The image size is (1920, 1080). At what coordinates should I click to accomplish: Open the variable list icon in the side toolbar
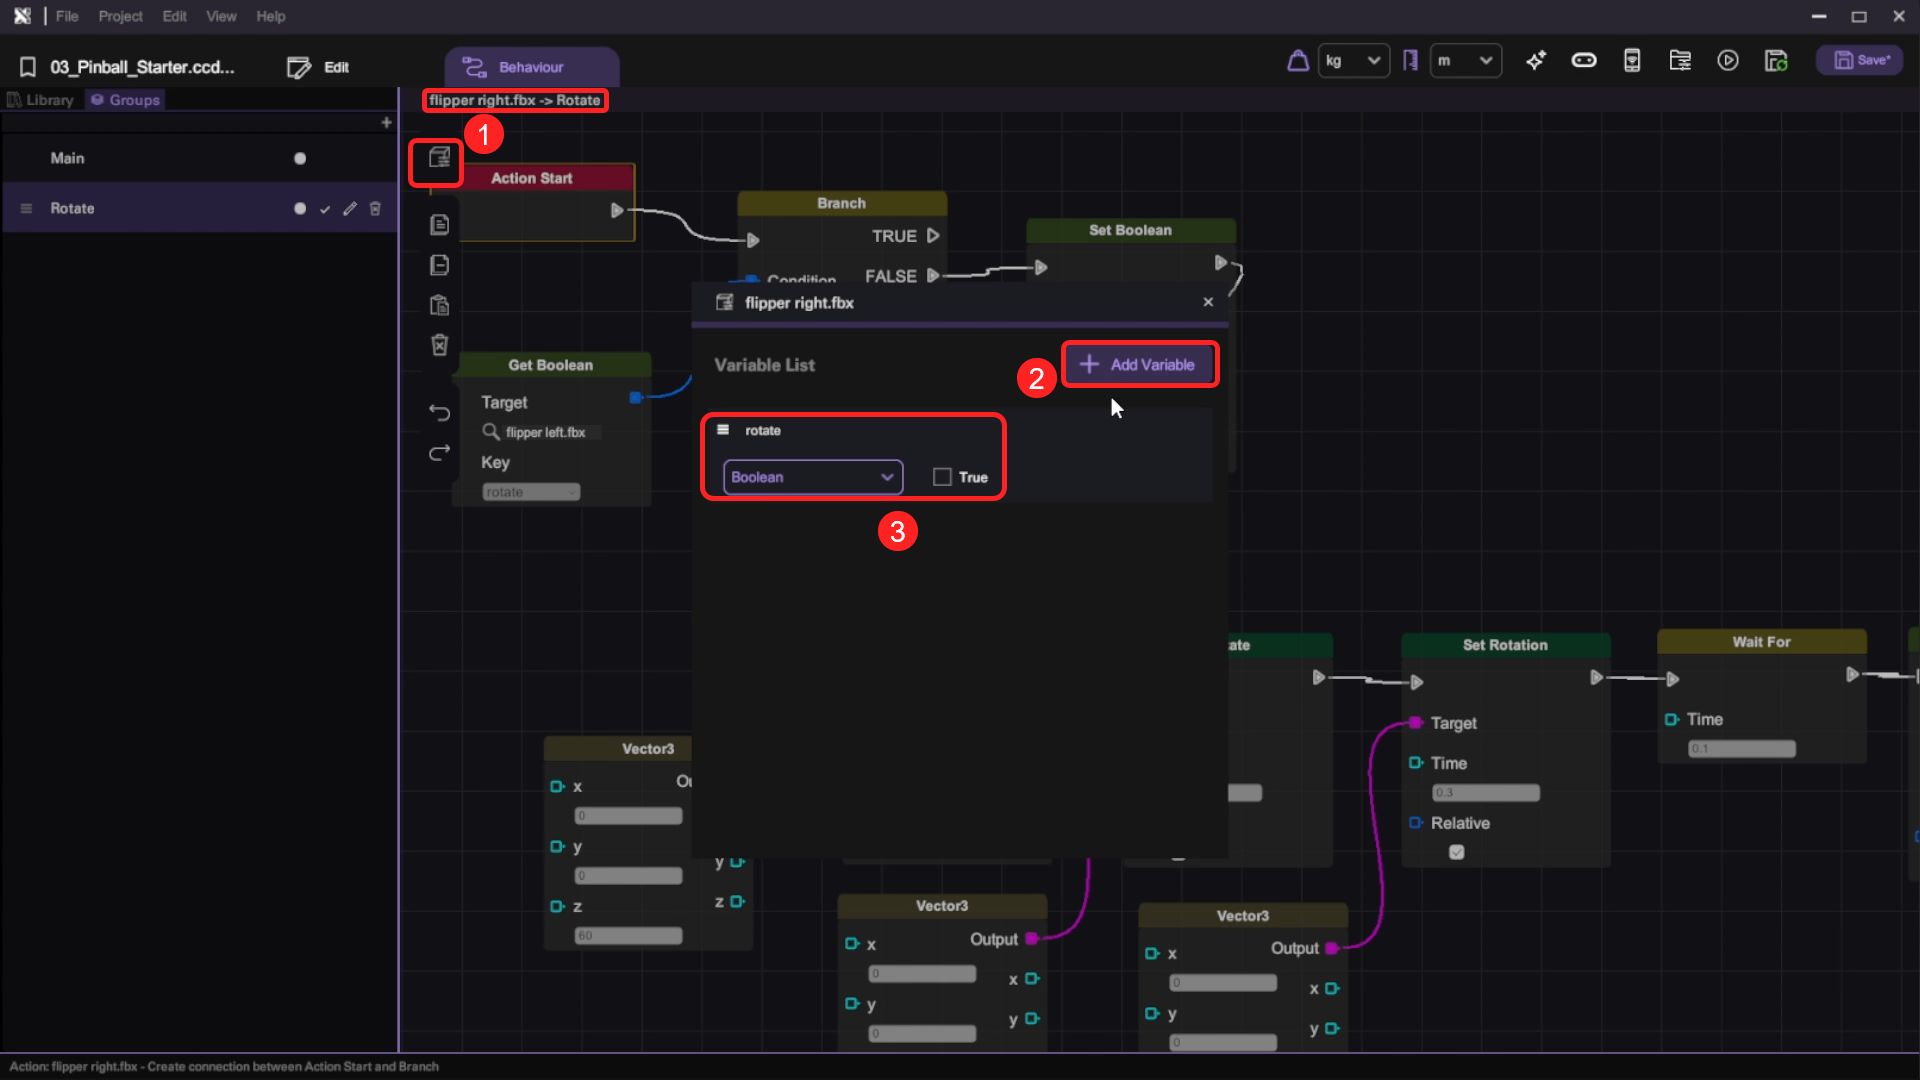[439, 158]
